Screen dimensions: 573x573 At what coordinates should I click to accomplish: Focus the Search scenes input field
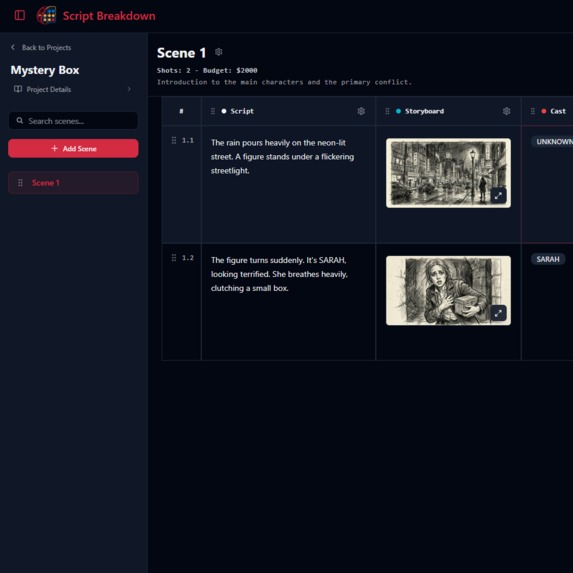tap(73, 121)
